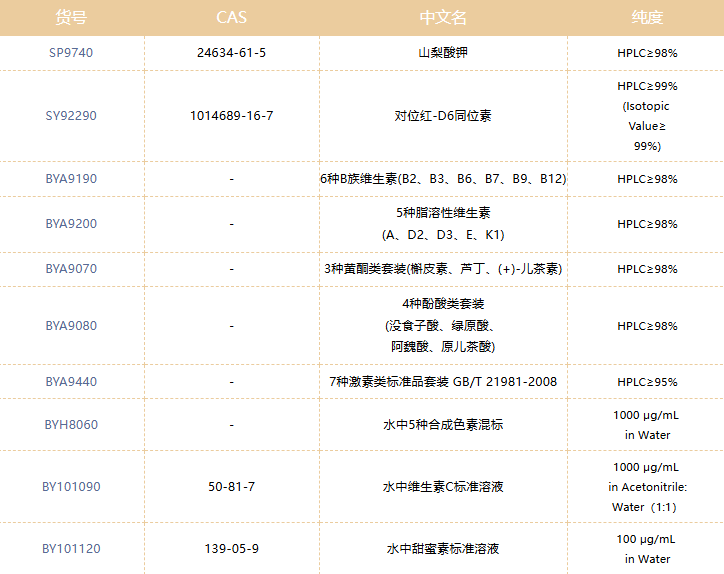Click the BY101120 product code
The image size is (724, 574).
71,549
